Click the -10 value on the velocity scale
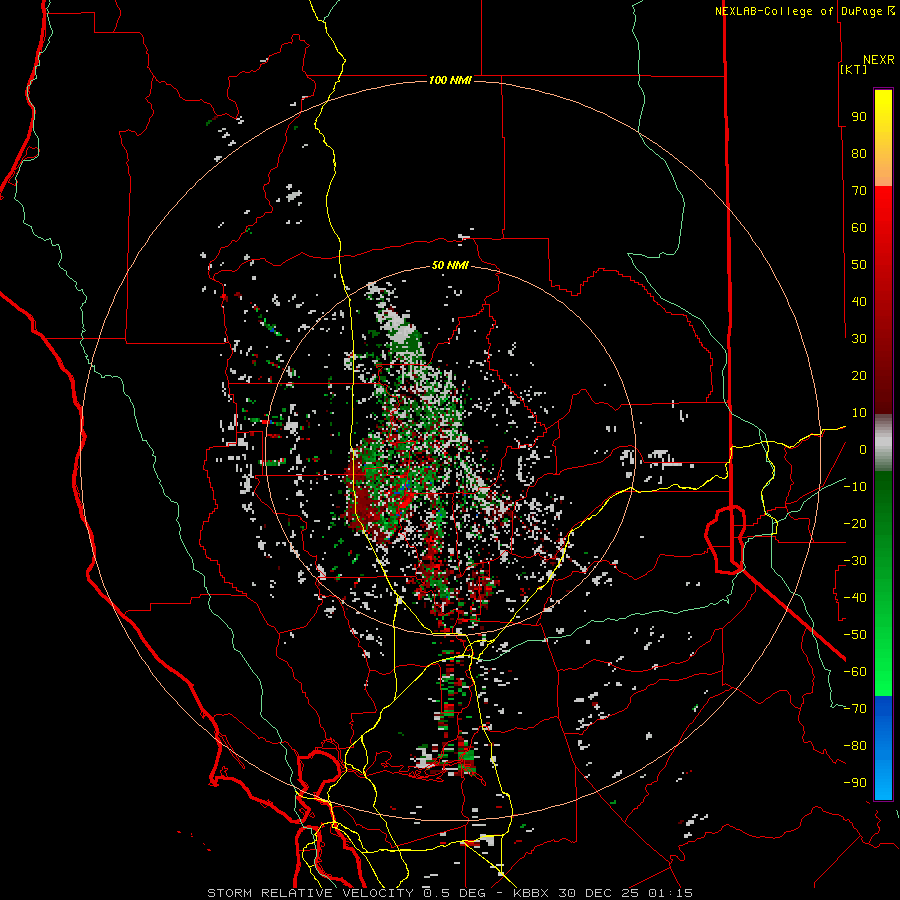 (855, 487)
